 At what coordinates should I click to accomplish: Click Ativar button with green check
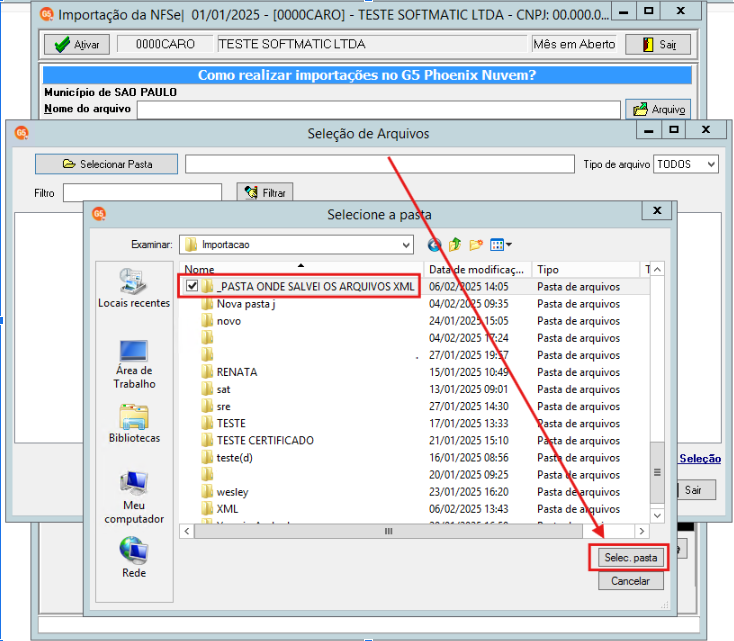77,44
